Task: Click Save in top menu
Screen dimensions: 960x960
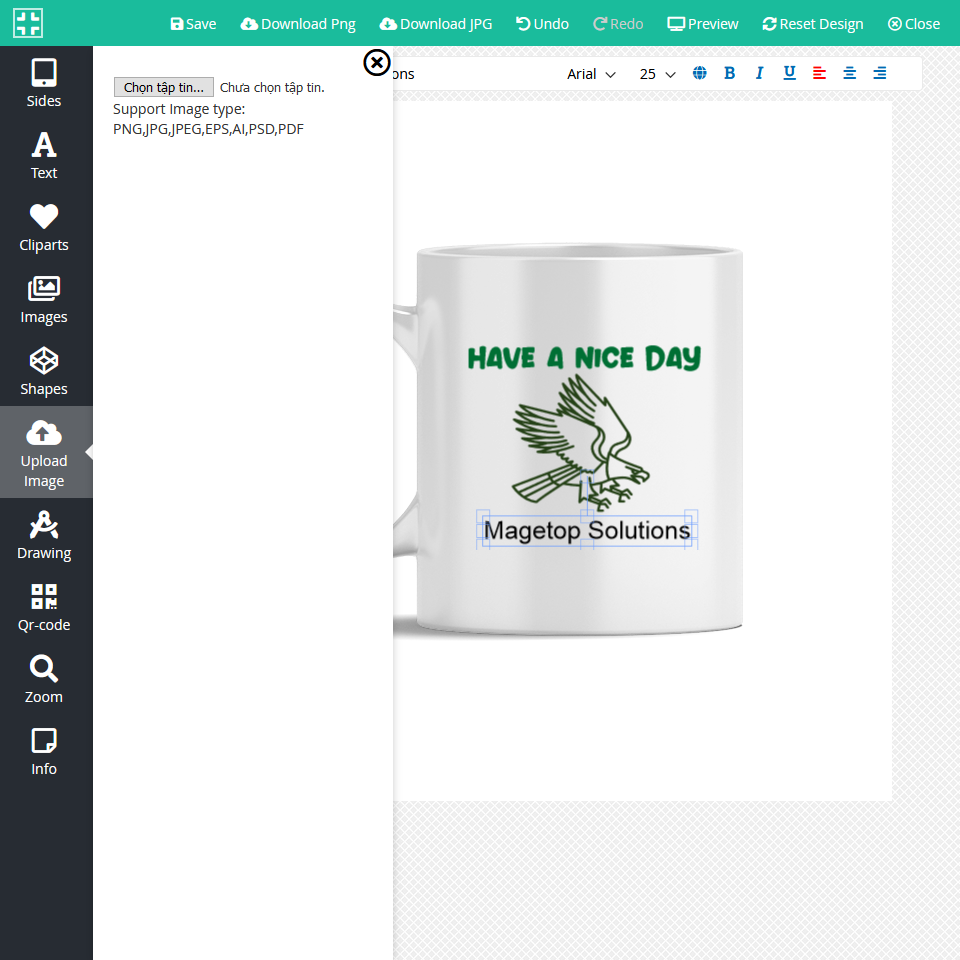Action: coord(193,23)
